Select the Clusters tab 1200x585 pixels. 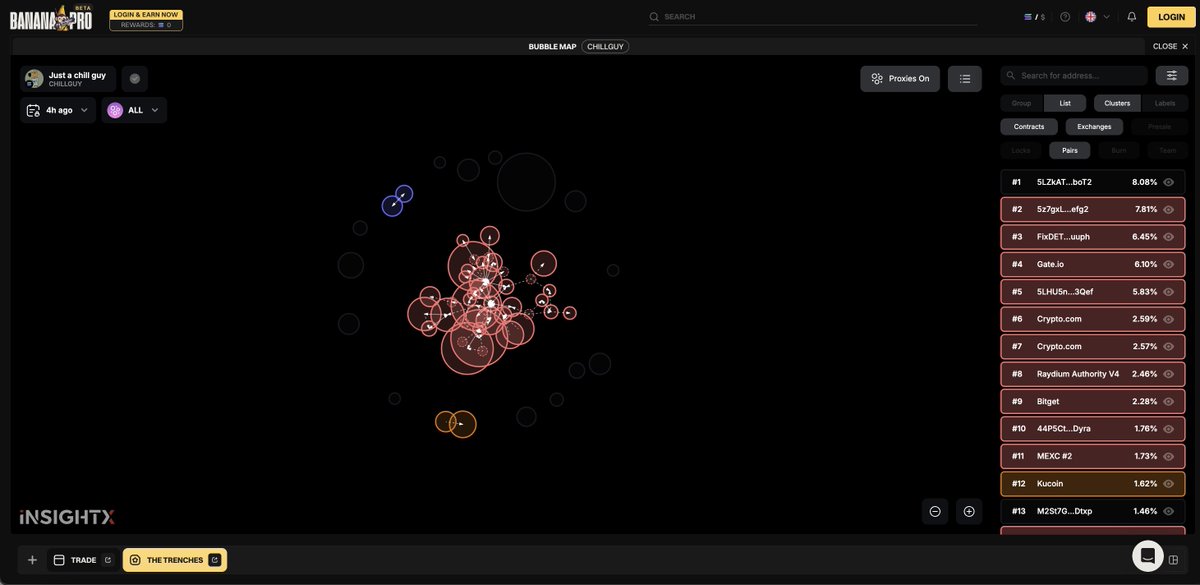(x=1117, y=103)
